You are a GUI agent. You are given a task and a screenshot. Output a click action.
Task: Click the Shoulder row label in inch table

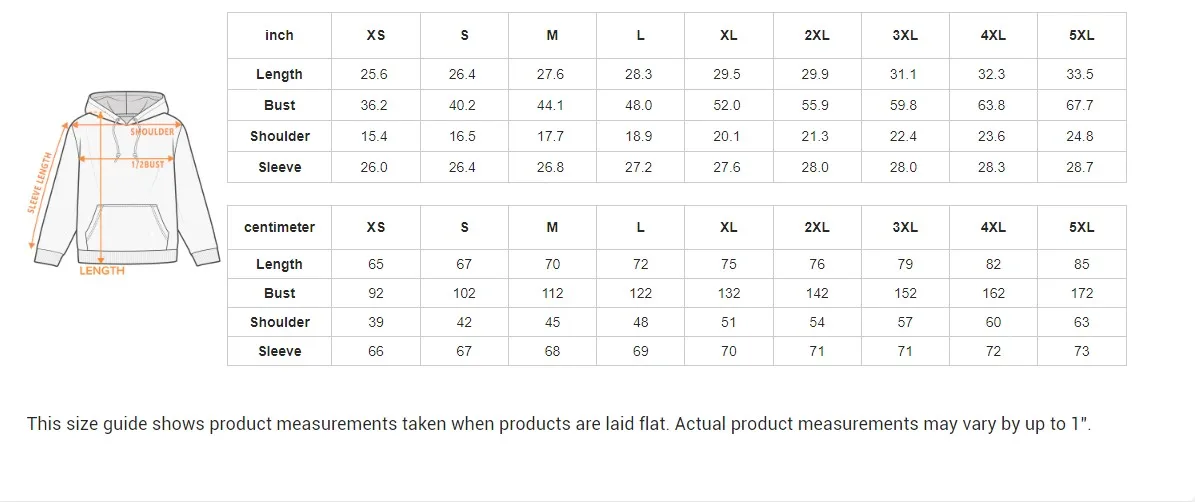(279, 136)
